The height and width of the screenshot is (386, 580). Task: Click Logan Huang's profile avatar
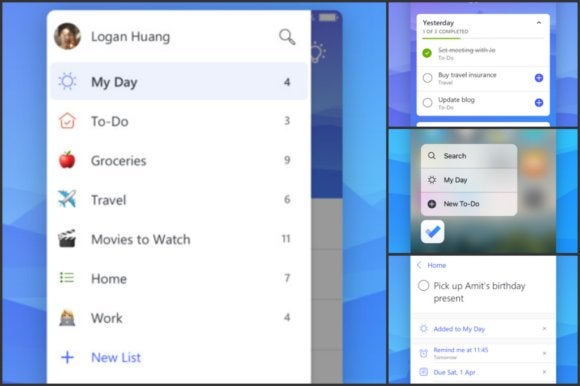click(67, 36)
